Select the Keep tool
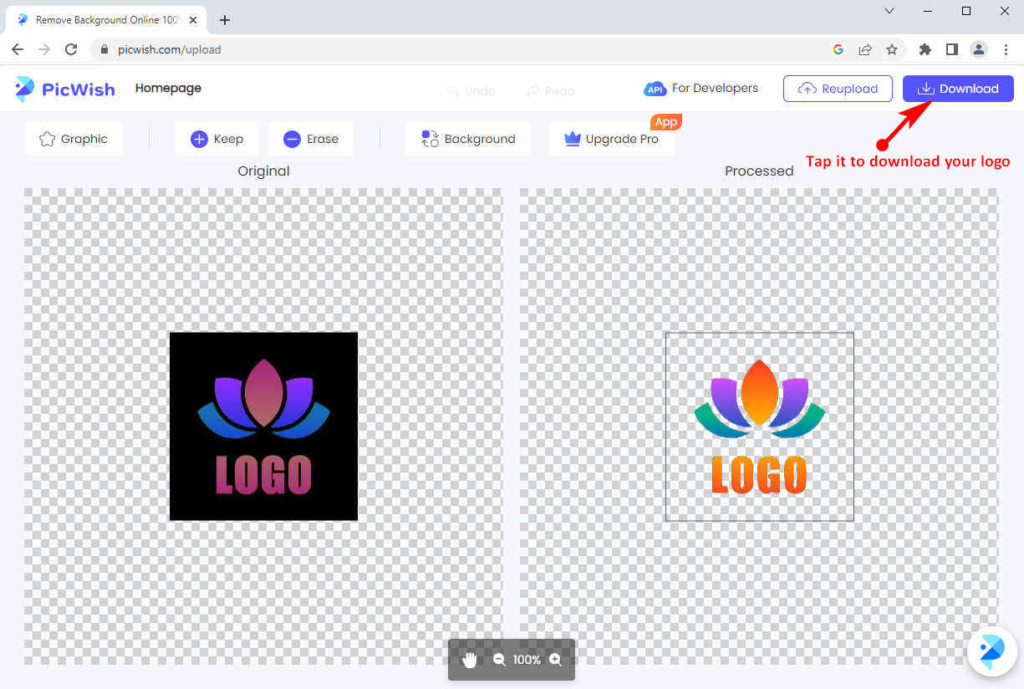Screen dimensions: 1024x689 (216, 139)
